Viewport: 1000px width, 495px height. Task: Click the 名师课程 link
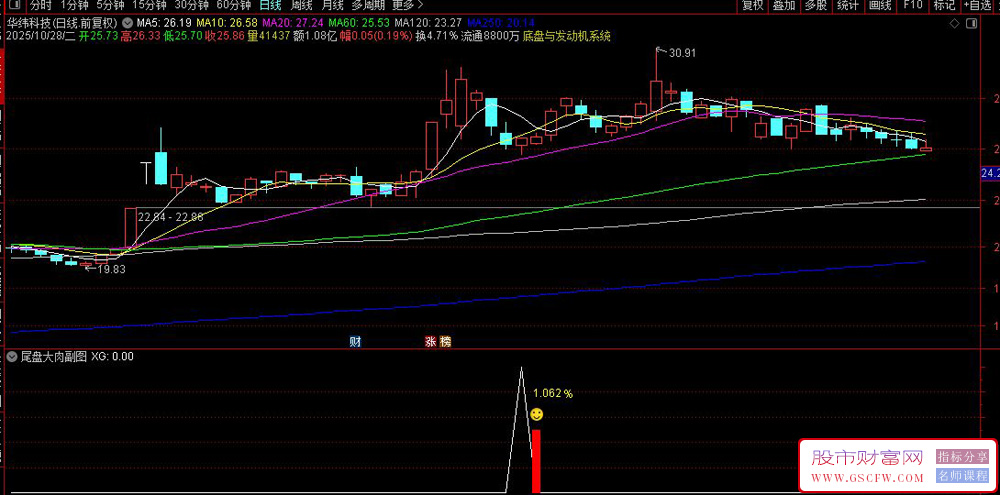pos(962,476)
